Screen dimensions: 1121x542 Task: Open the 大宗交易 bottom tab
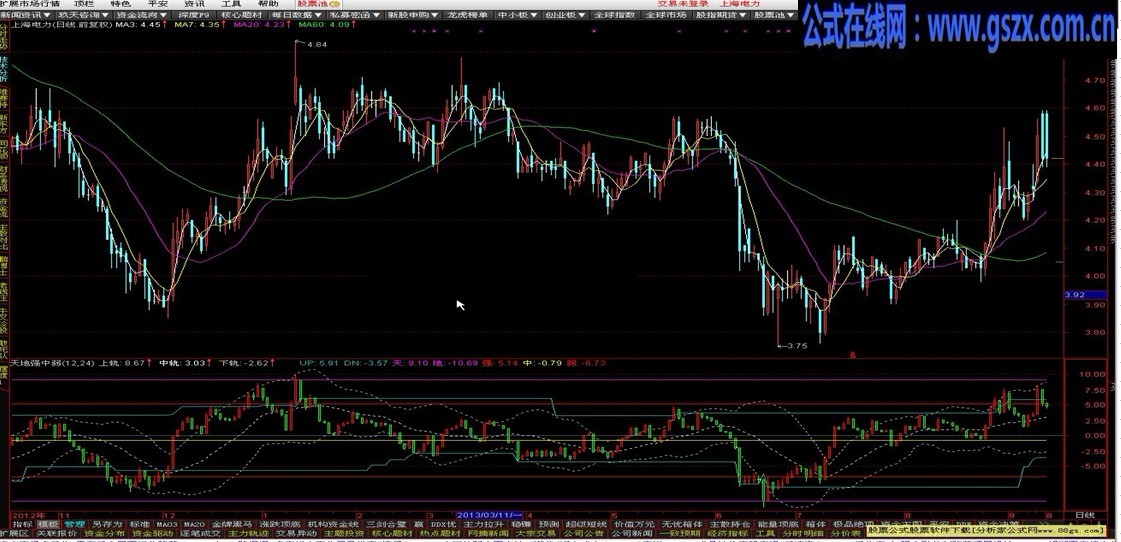(x=535, y=533)
